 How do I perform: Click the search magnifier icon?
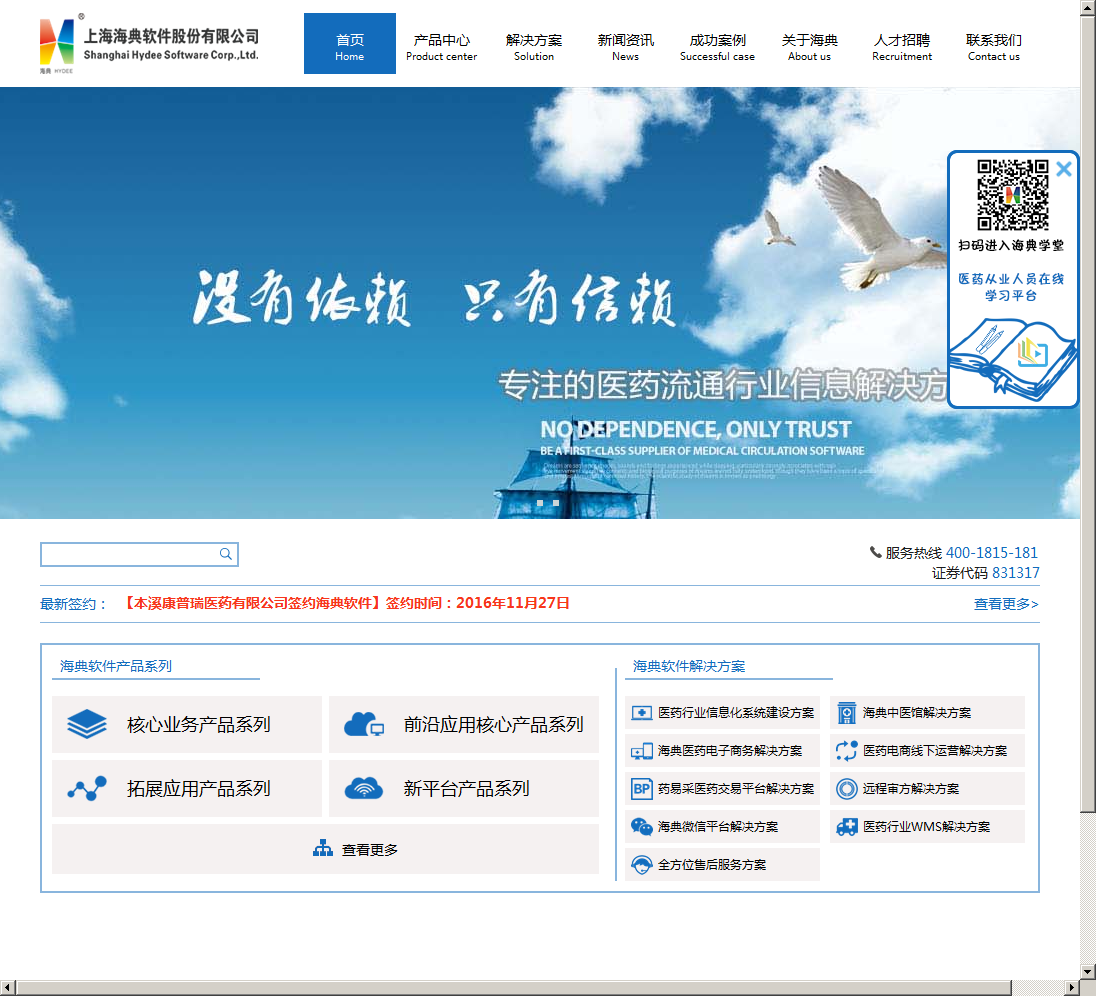226,554
